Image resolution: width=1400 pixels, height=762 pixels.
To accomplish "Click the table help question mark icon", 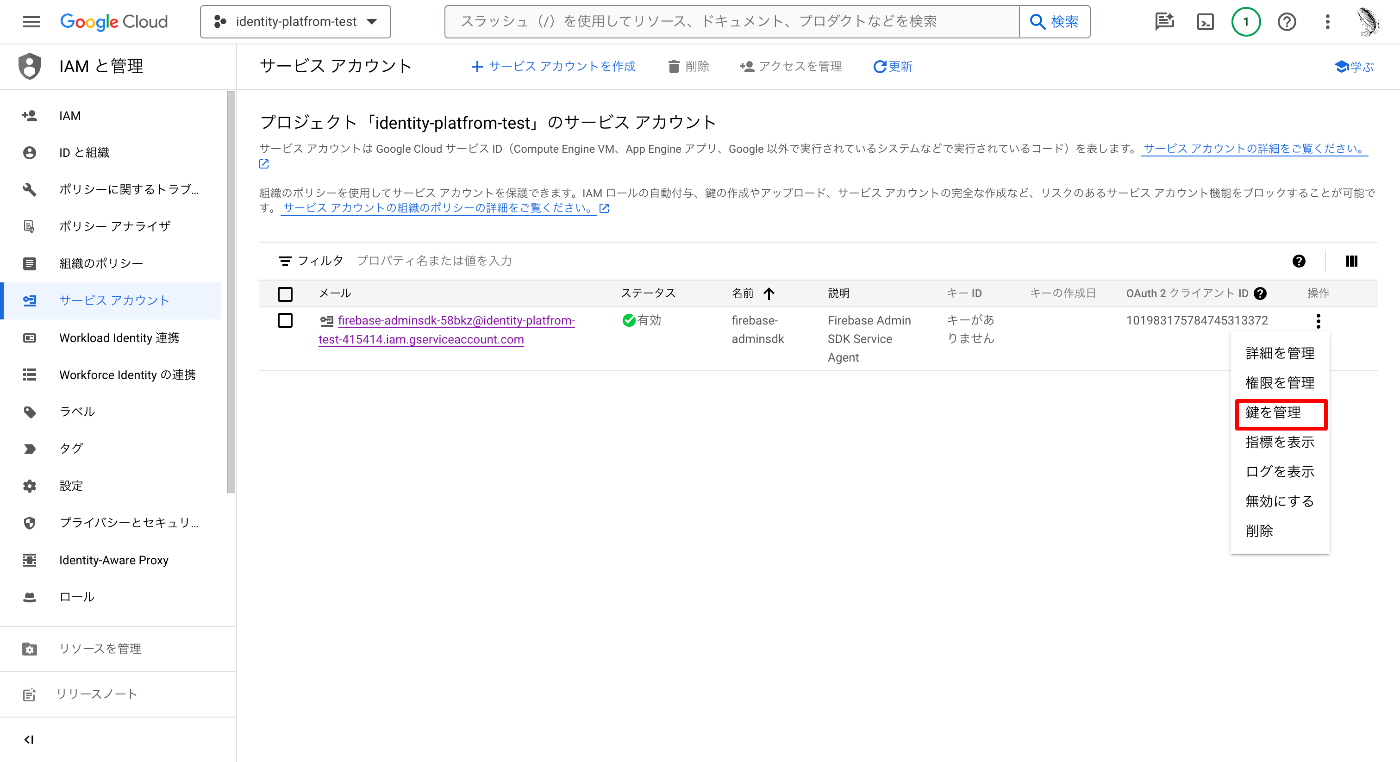I will [x=1299, y=261].
